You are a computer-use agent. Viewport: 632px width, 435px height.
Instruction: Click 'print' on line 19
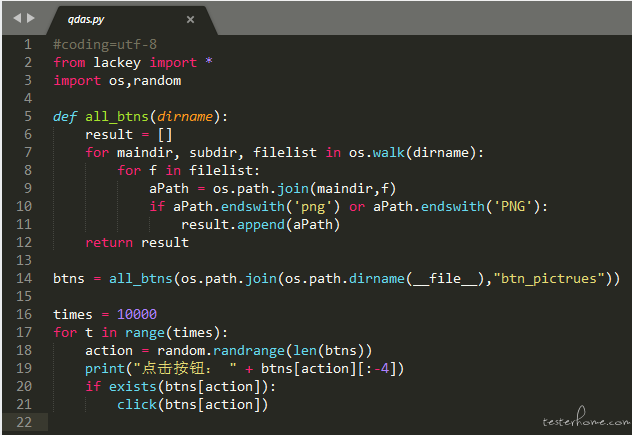tap(105, 368)
